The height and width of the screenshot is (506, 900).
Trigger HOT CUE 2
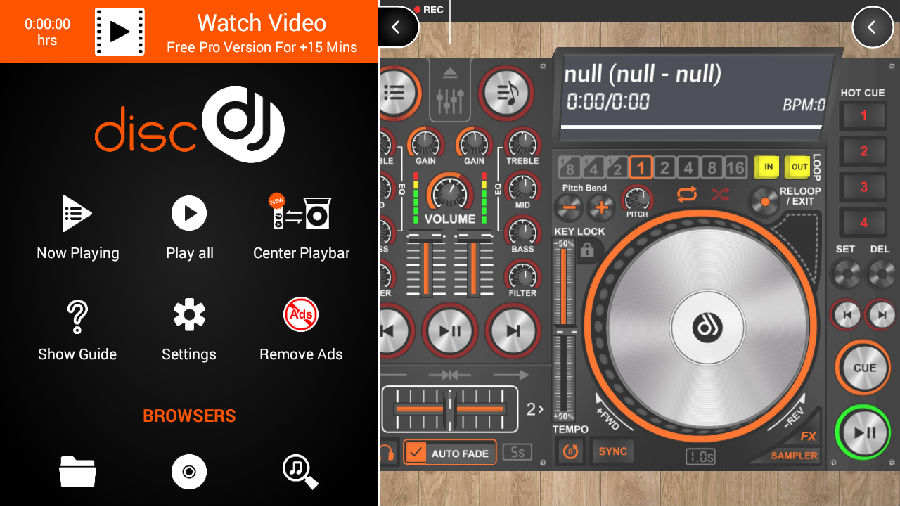pos(863,151)
